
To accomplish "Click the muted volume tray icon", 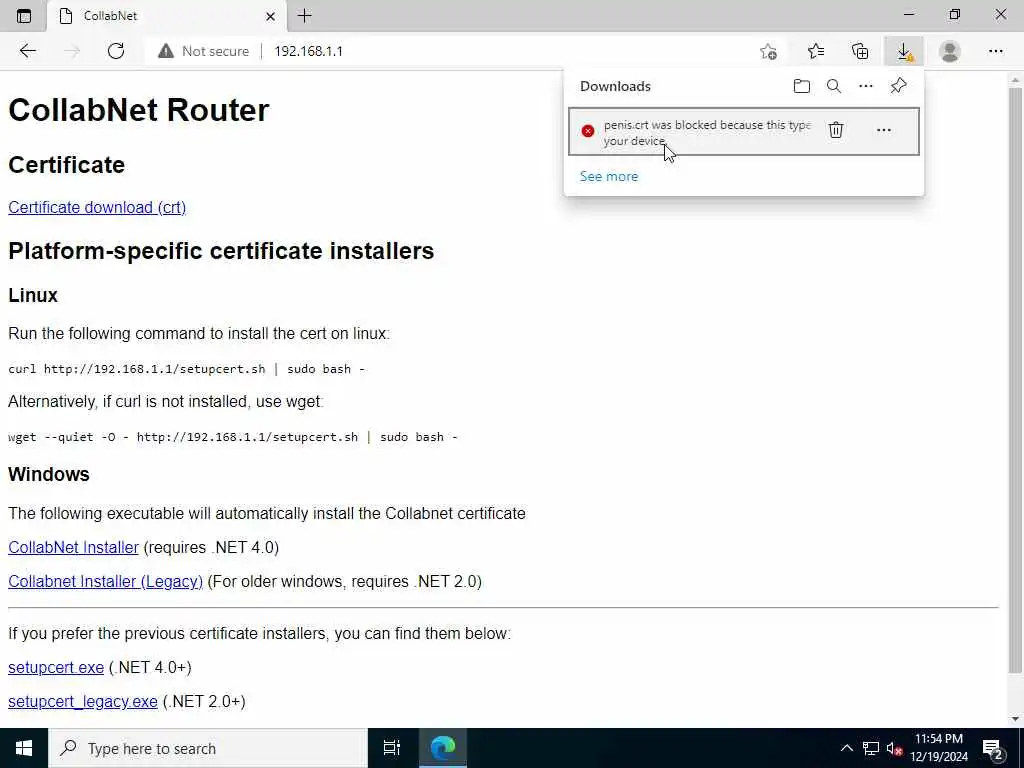I will pos(894,748).
